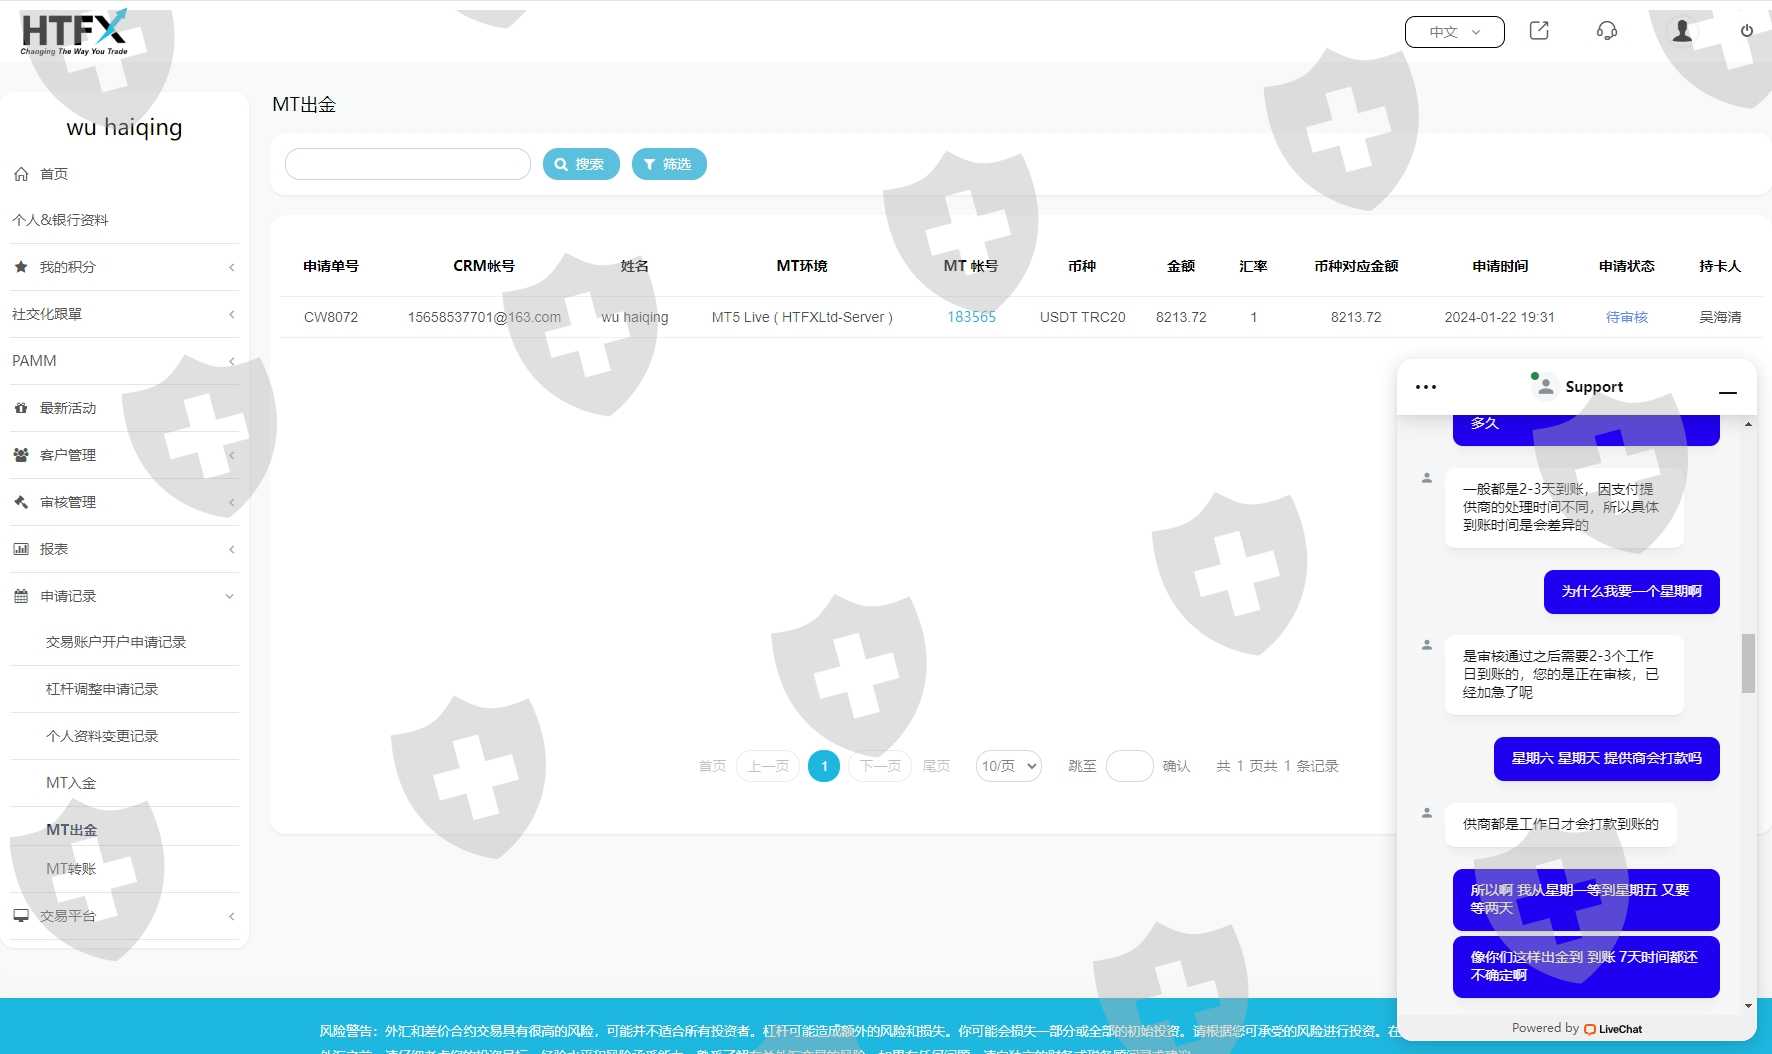Click the chat message 为什么我要一个星期啊
The height and width of the screenshot is (1054, 1772).
[1632, 591]
